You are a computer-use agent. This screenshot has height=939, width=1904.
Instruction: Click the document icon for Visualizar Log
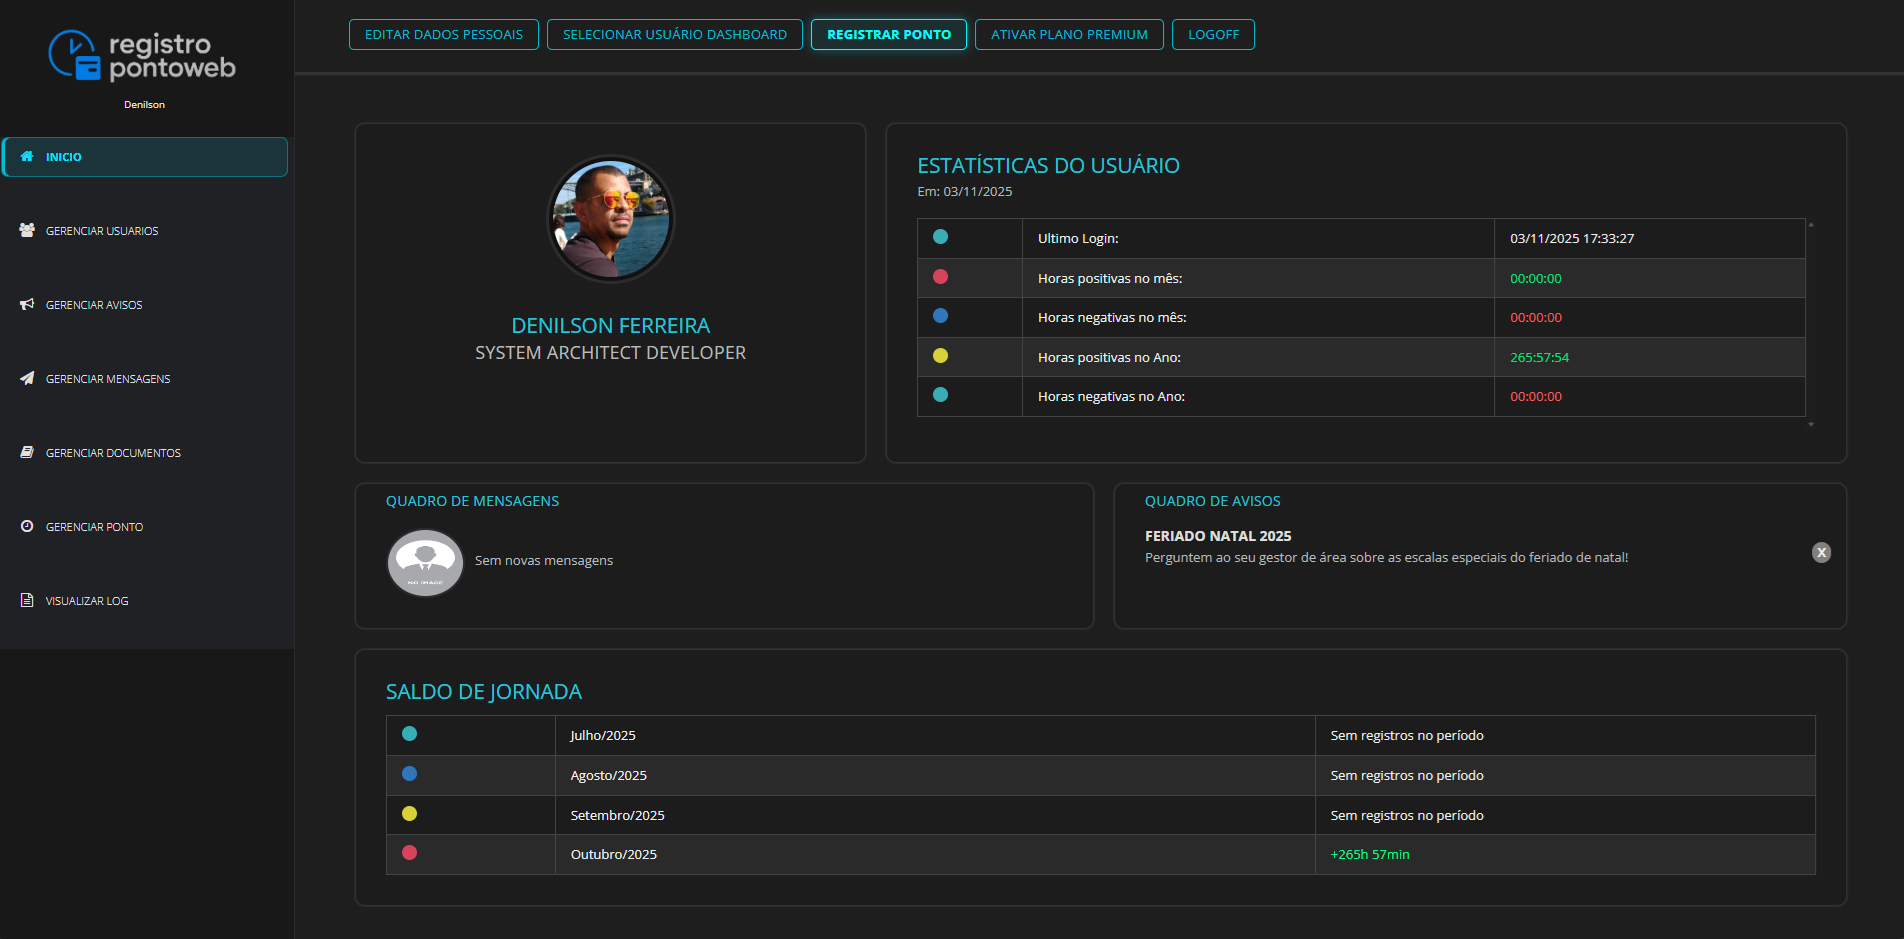click(x=27, y=600)
